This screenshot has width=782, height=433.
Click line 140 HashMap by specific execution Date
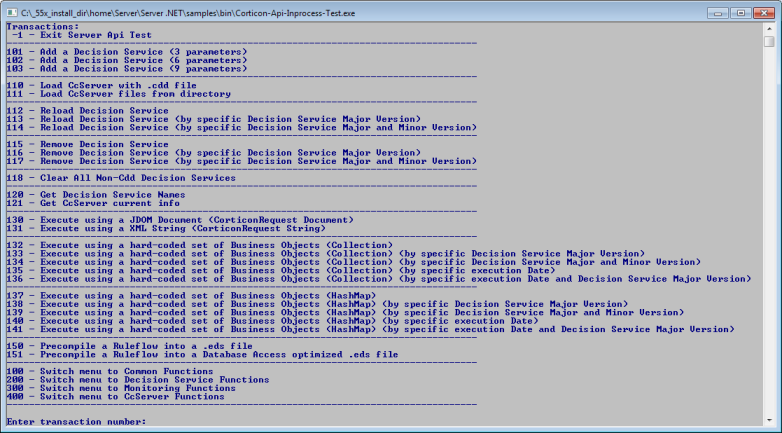click(x=272, y=321)
